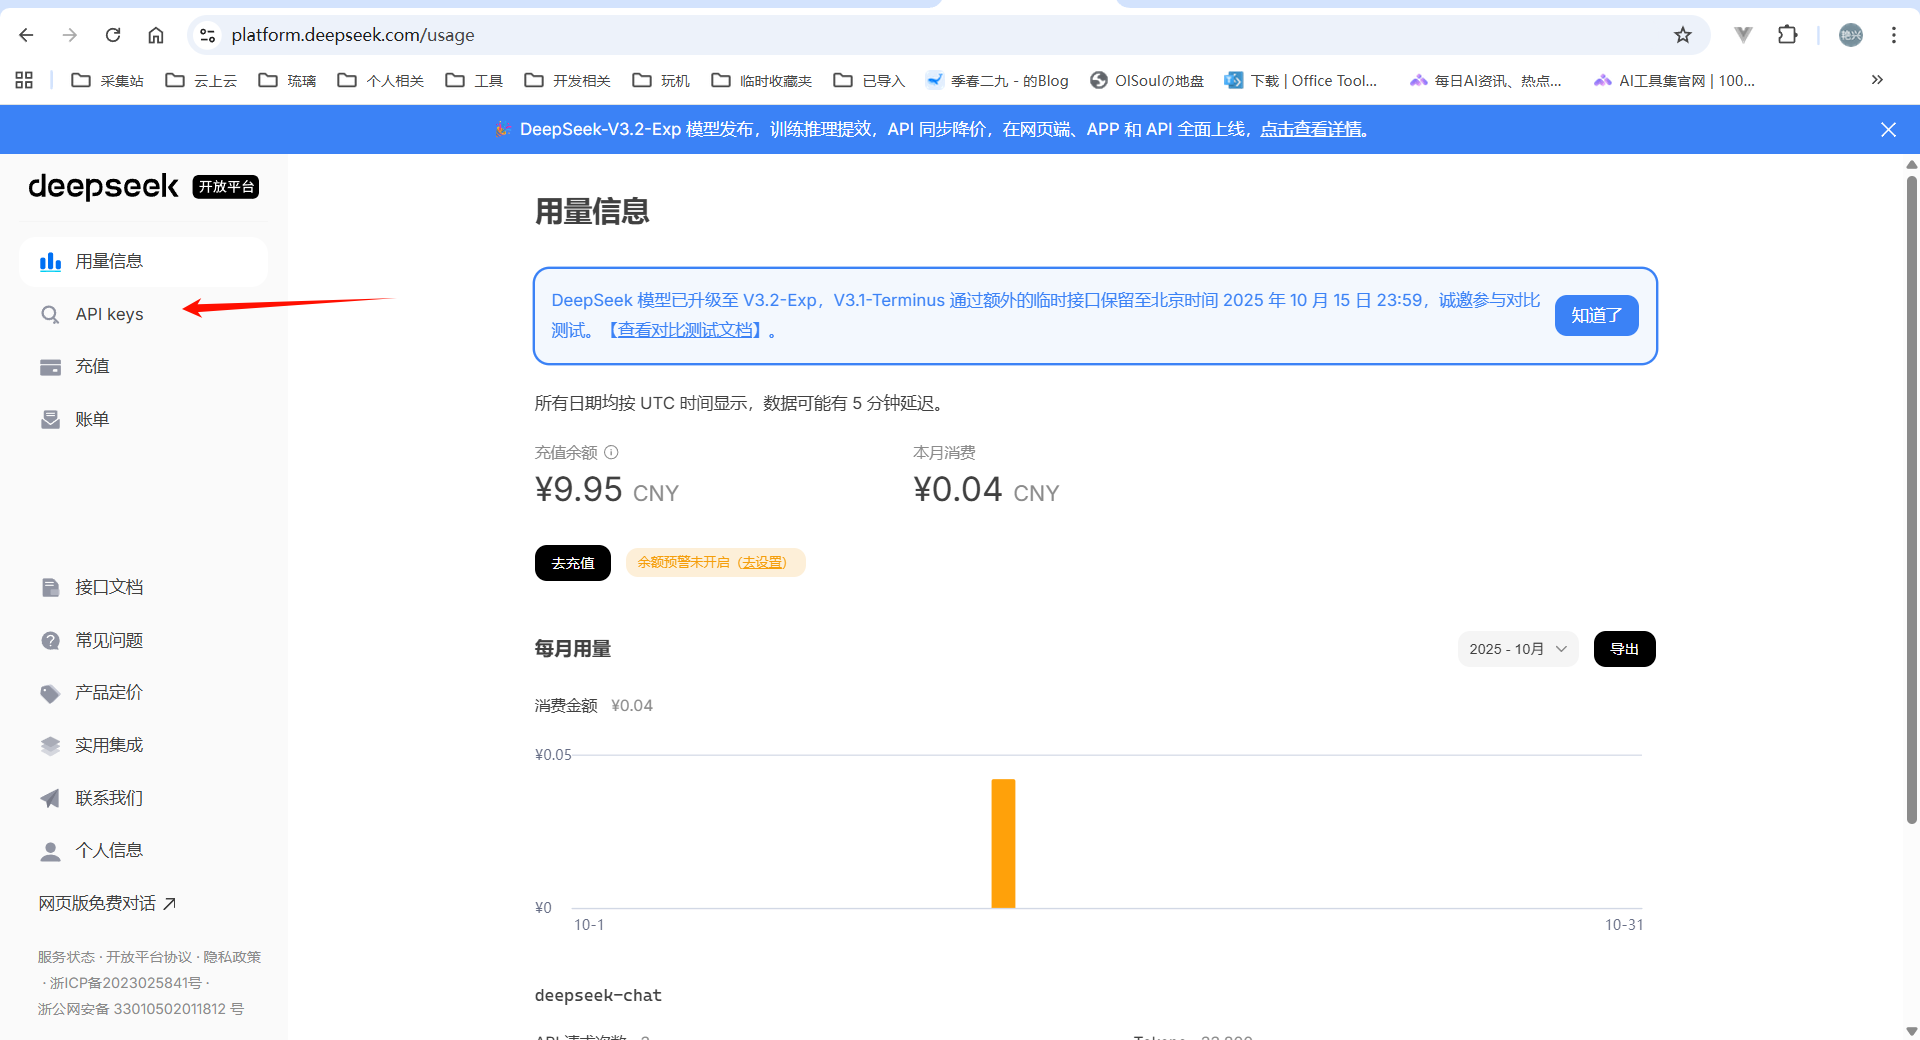Open the 2025 - 10月 month dropdown

coord(1517,649)
